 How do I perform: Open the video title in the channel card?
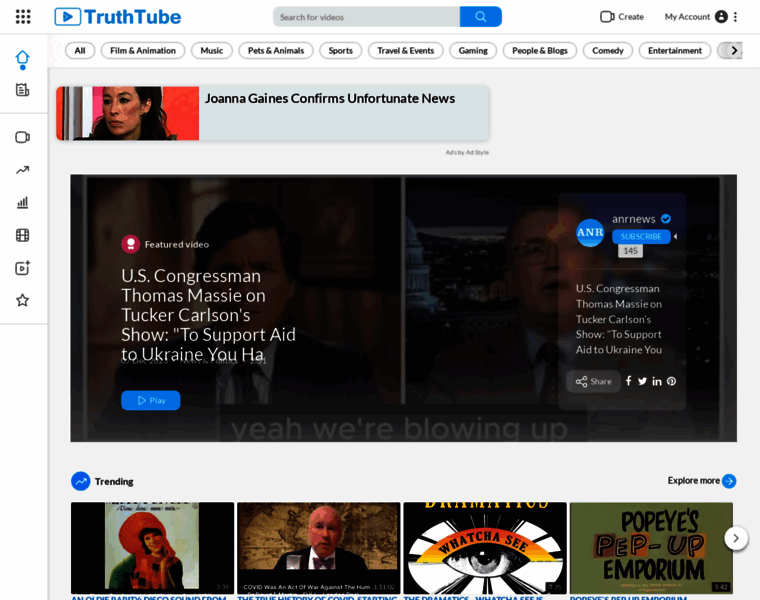point(619,319)
